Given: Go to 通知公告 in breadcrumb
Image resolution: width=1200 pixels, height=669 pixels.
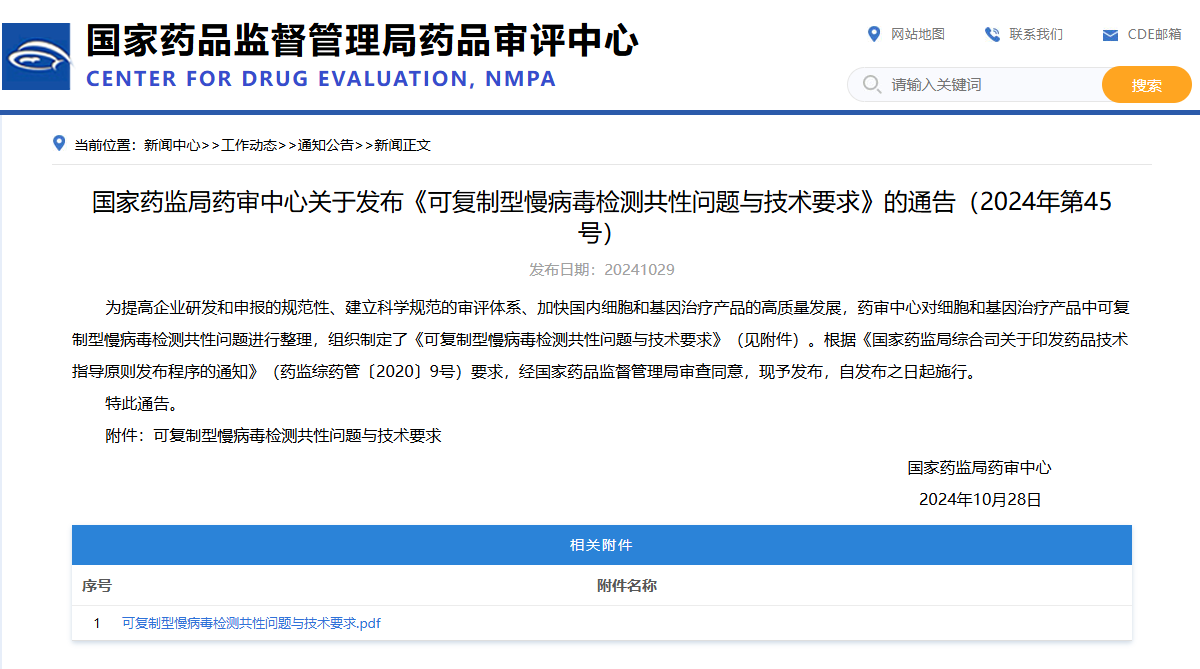Looking at the screenshot, I should pos(326,145).
